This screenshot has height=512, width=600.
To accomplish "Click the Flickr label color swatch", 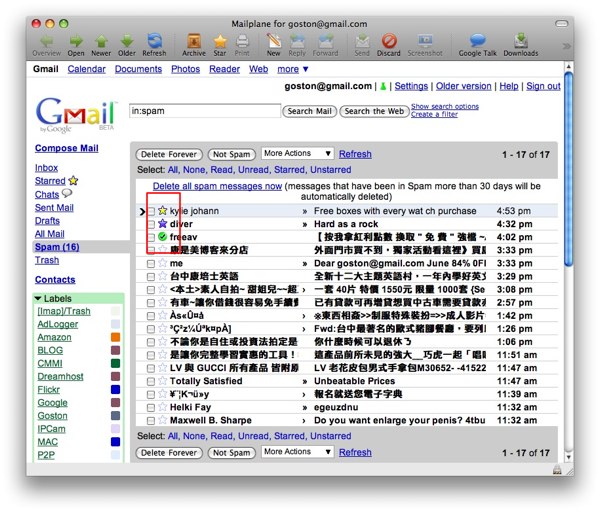I will coord(115,390).
